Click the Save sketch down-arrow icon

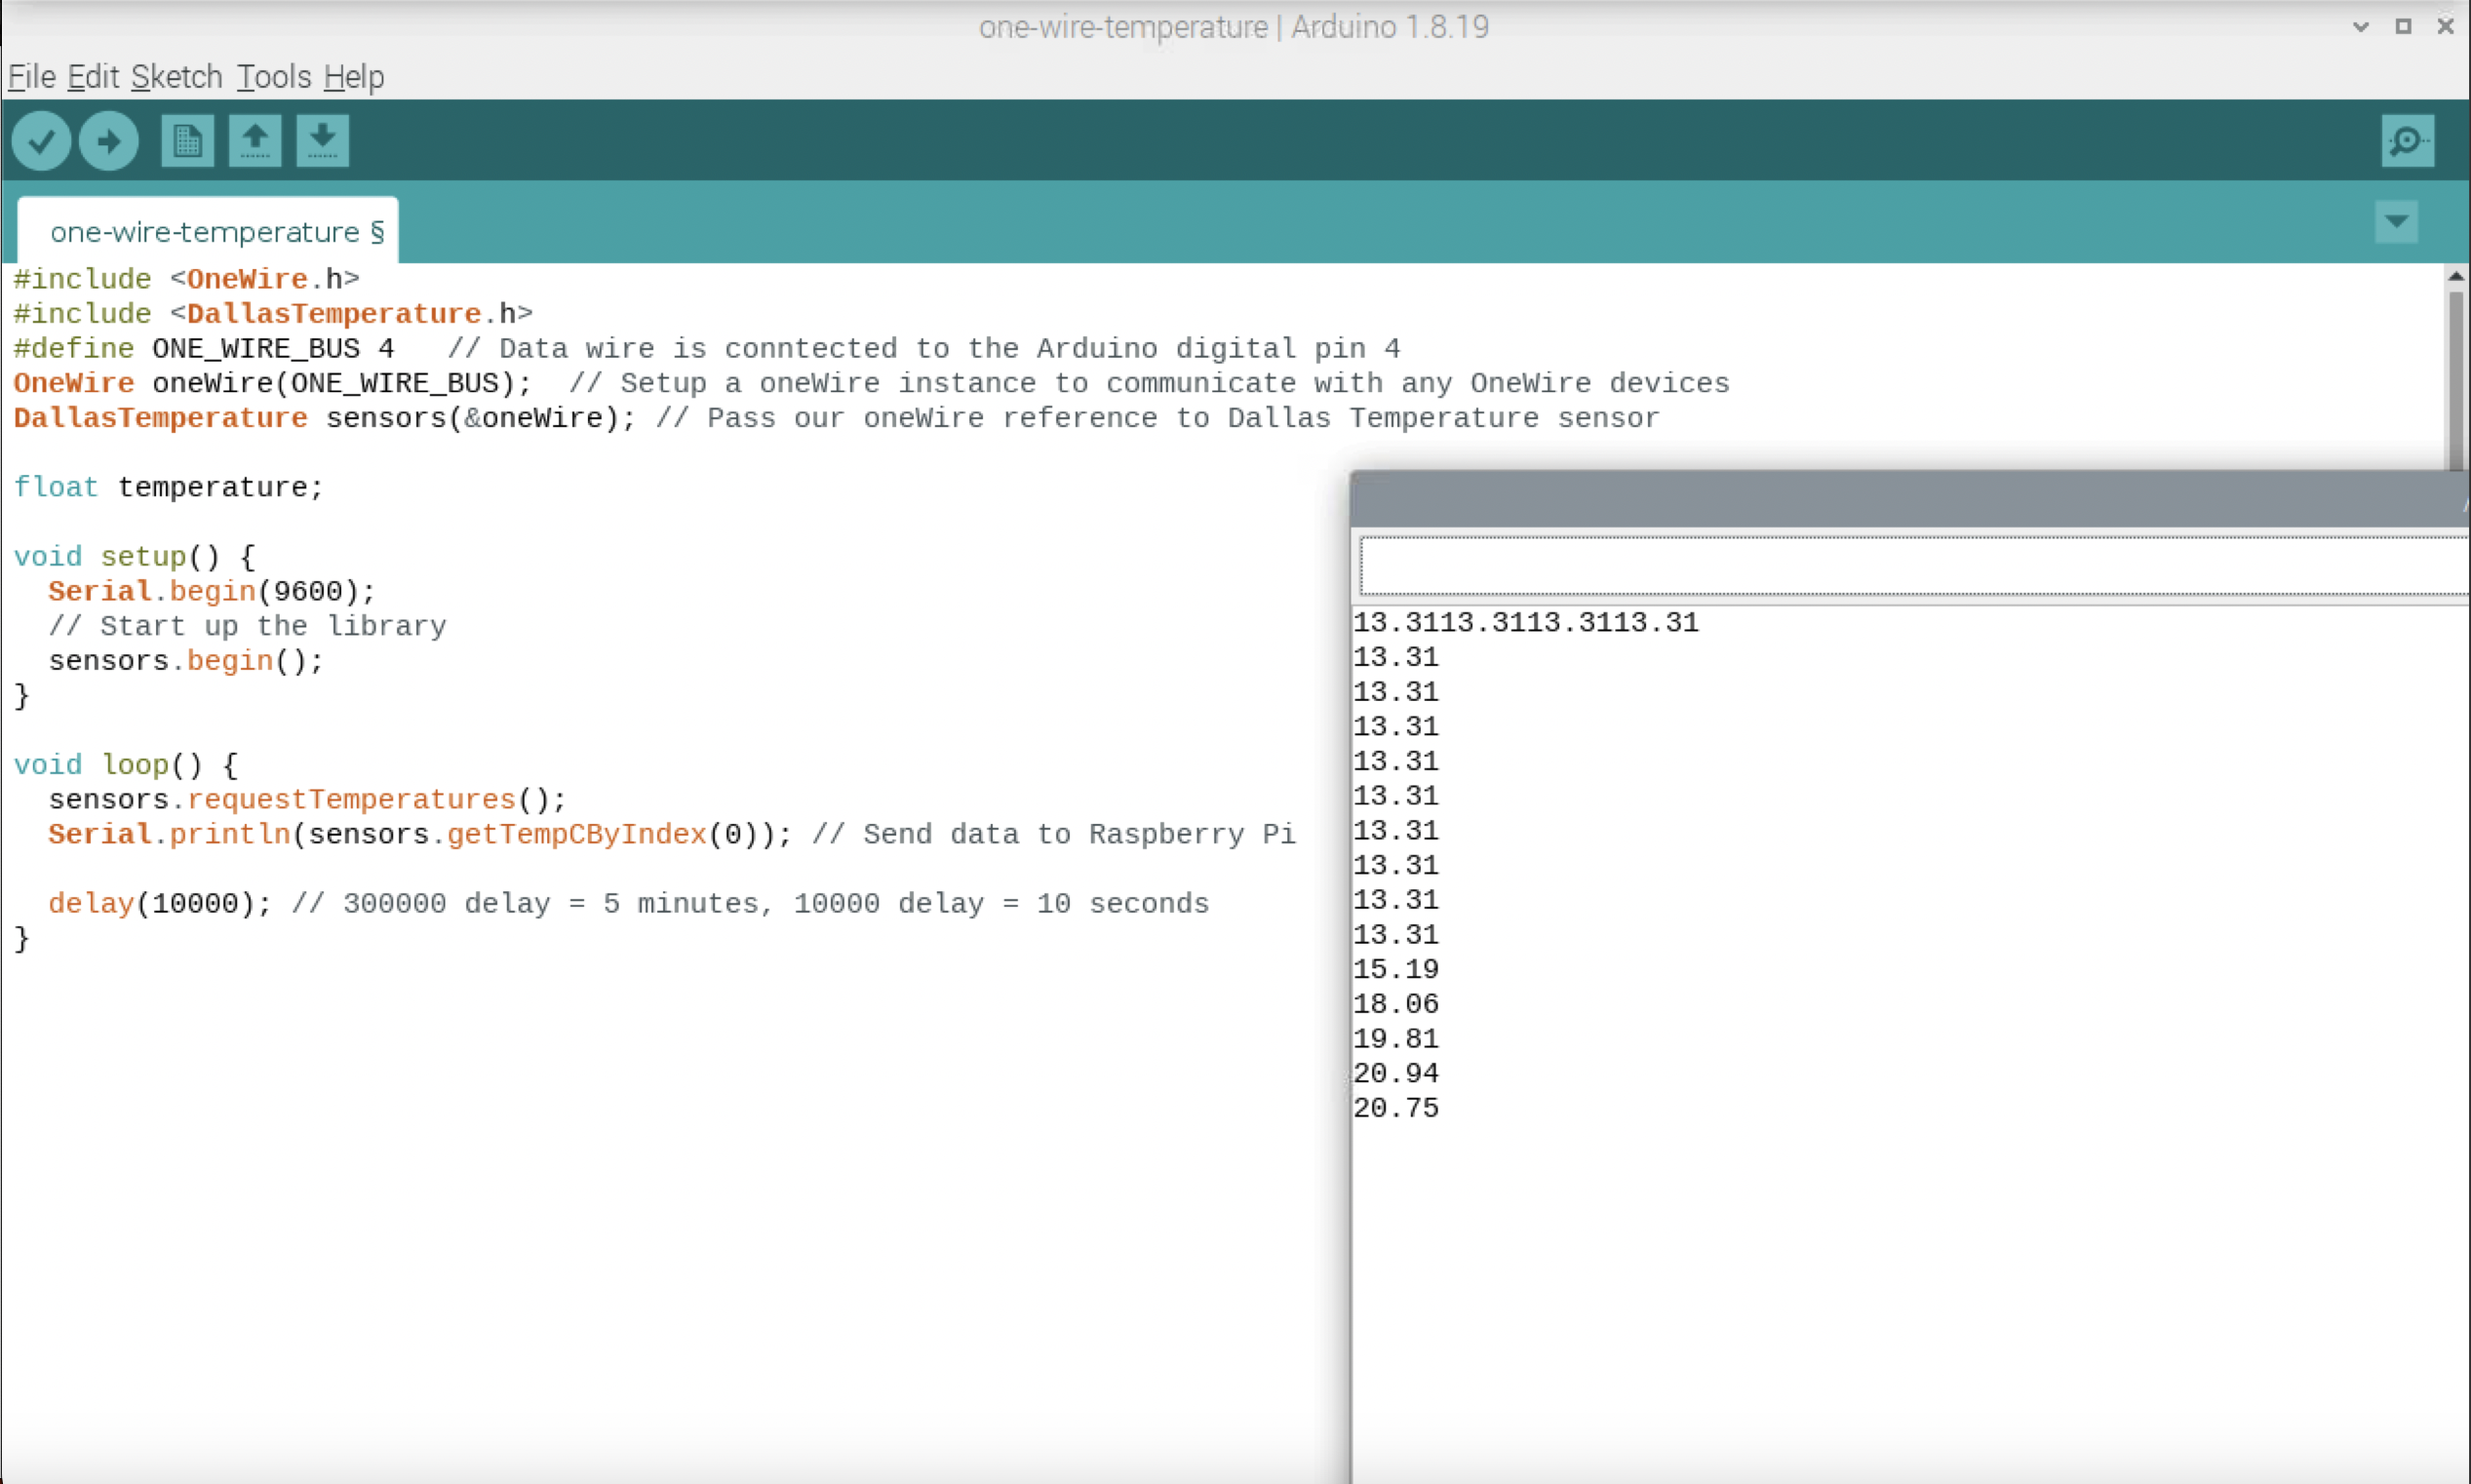[322, 141]
